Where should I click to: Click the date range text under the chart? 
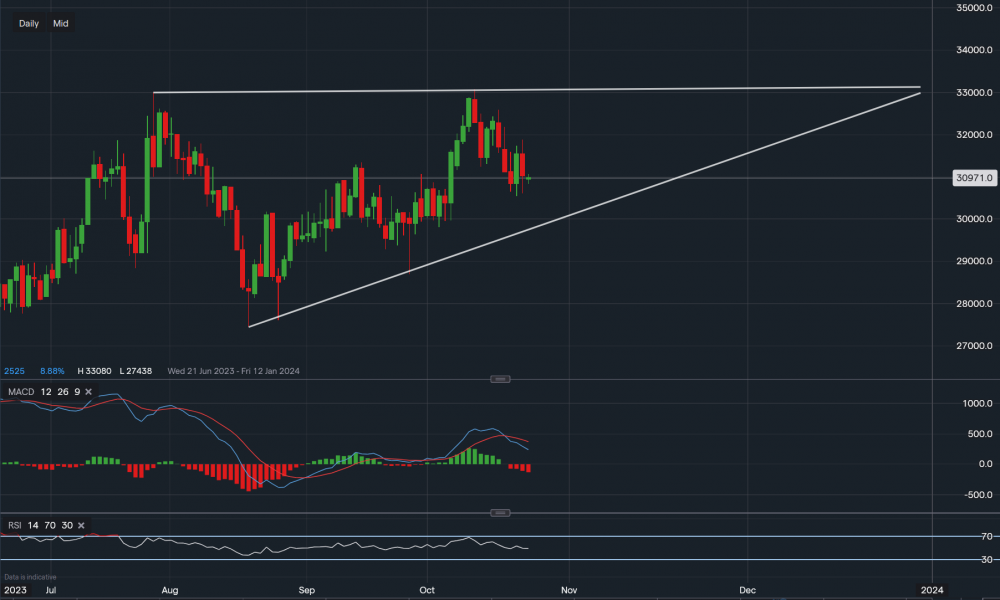(x=233, y=371)
